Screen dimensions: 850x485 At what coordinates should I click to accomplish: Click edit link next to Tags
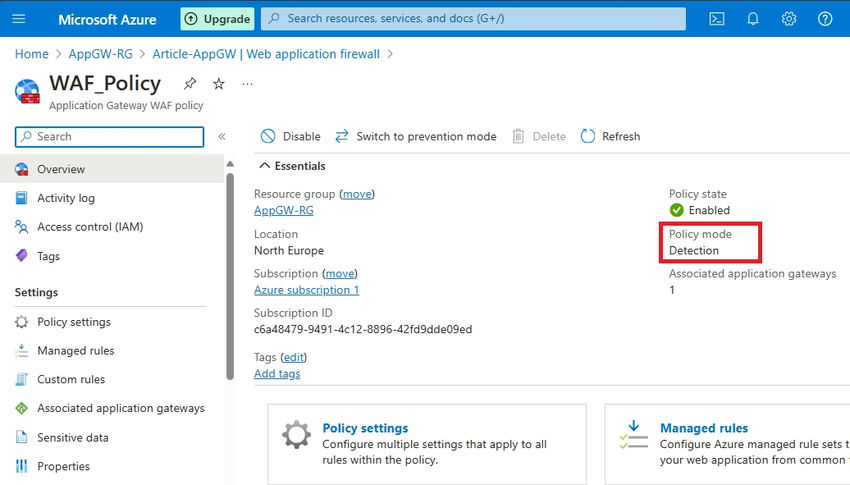[294, 357]
